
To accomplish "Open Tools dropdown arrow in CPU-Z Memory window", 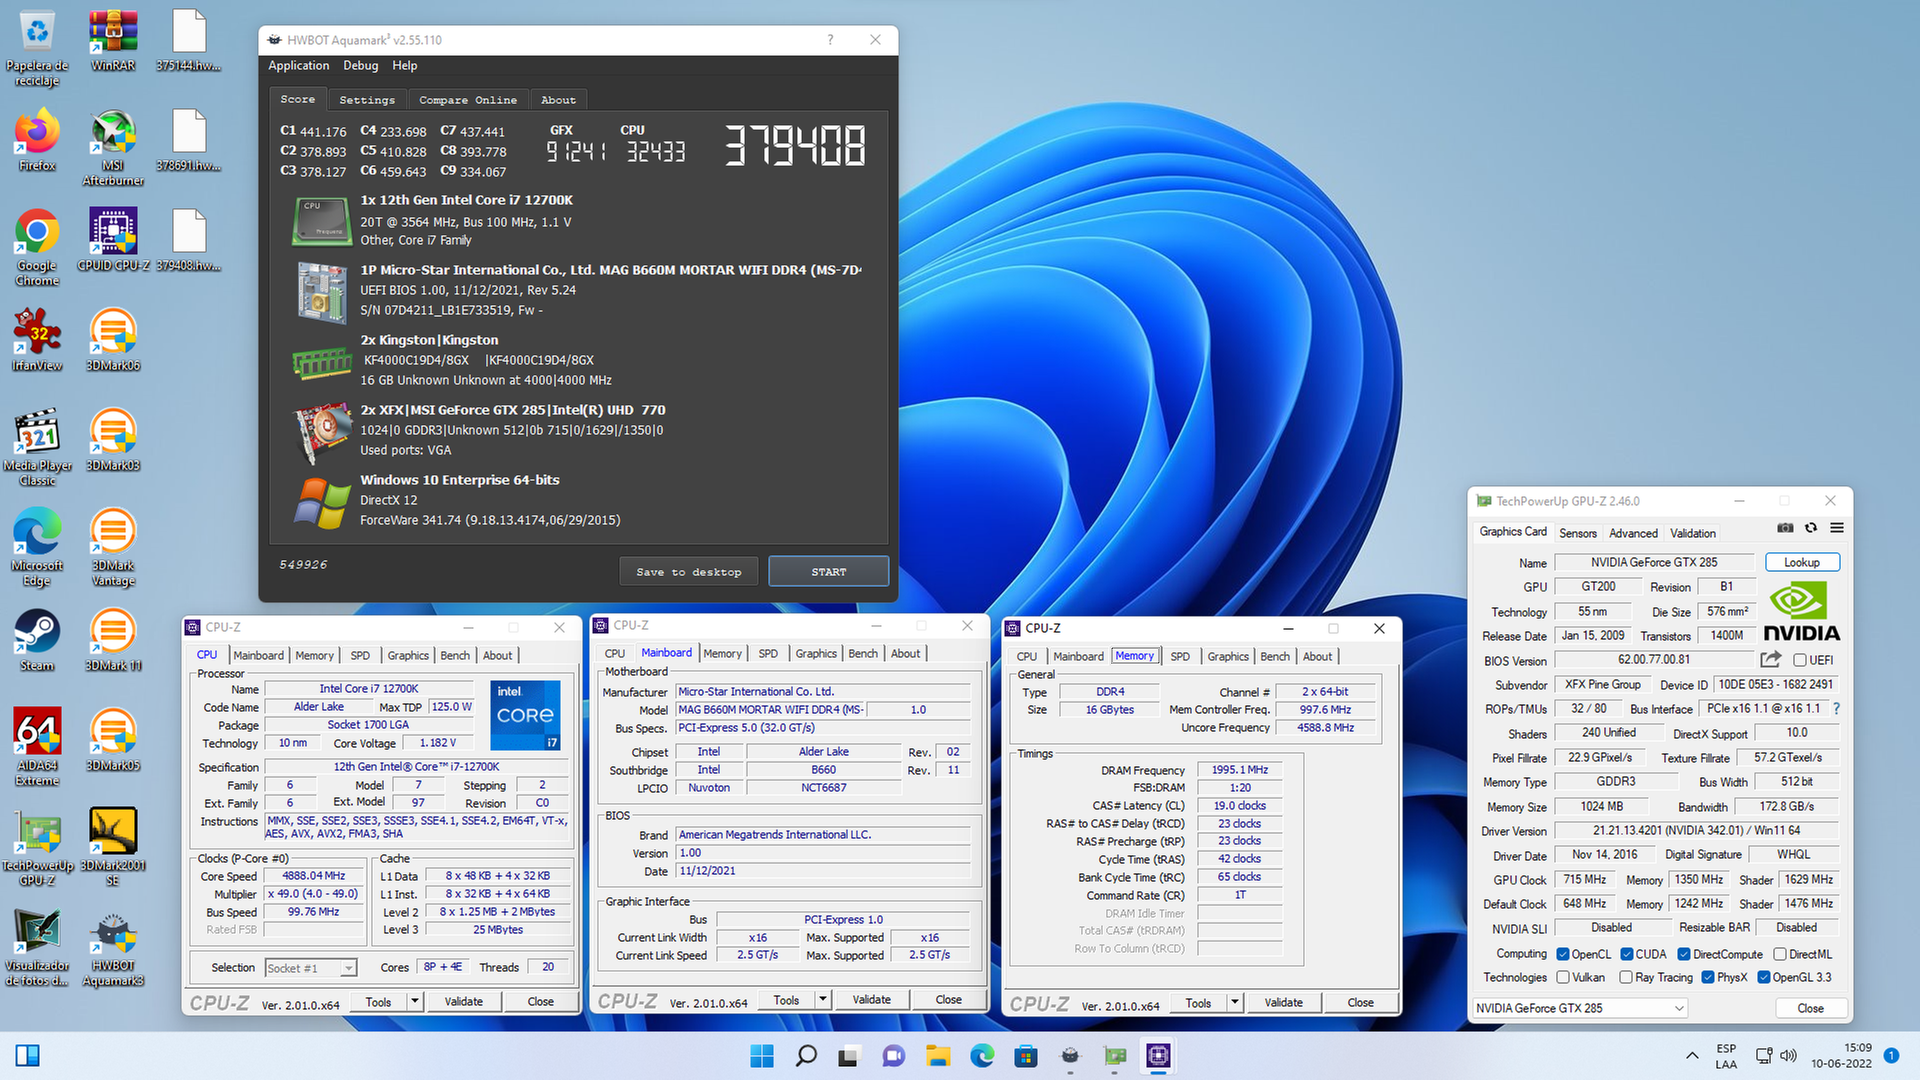I will (1235, 1002).
